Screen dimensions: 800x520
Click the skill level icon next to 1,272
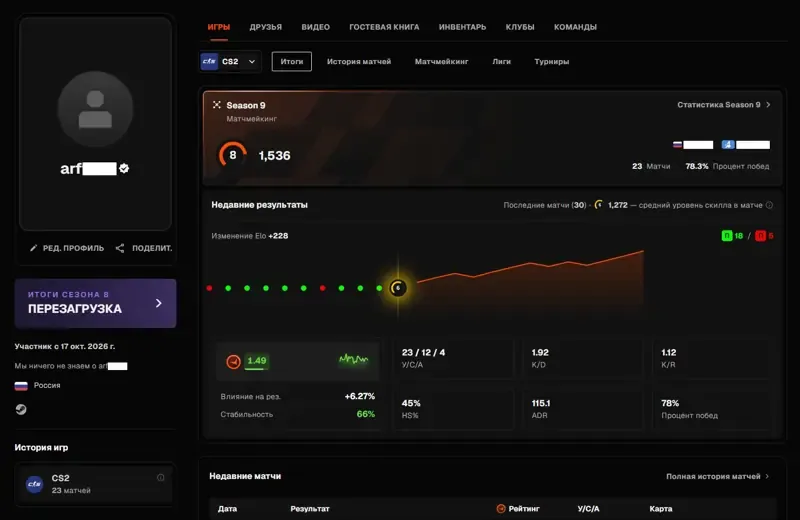coord(598,205)
